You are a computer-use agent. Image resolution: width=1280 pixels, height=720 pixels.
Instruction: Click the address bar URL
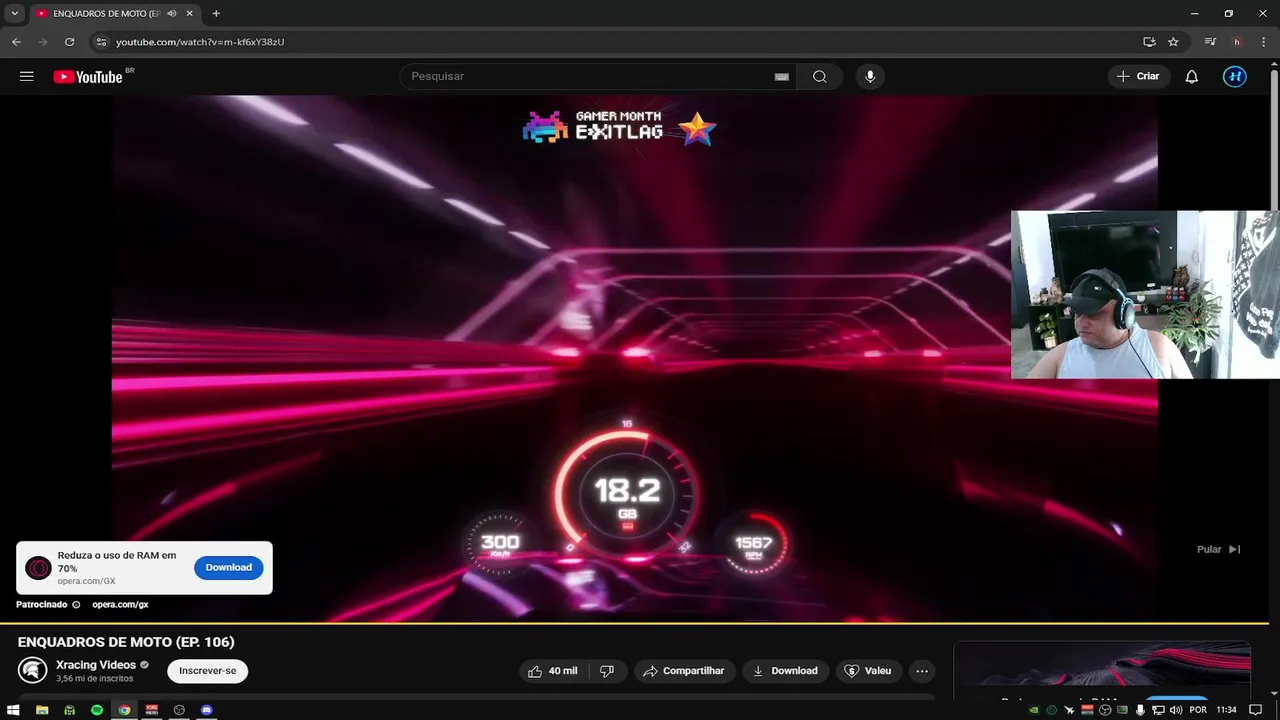(x=200, y=42)
